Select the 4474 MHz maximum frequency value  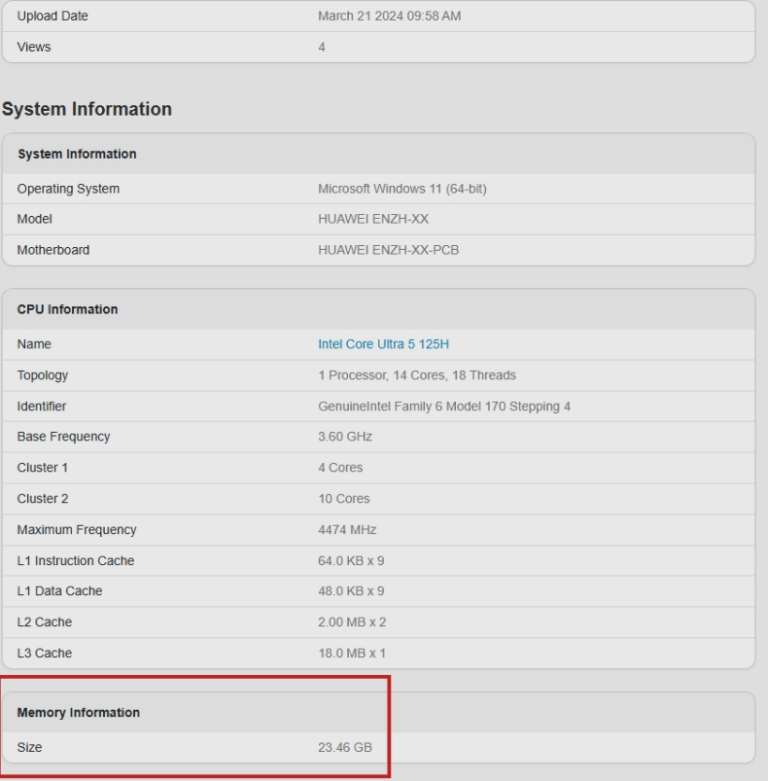tap(347, 530)
